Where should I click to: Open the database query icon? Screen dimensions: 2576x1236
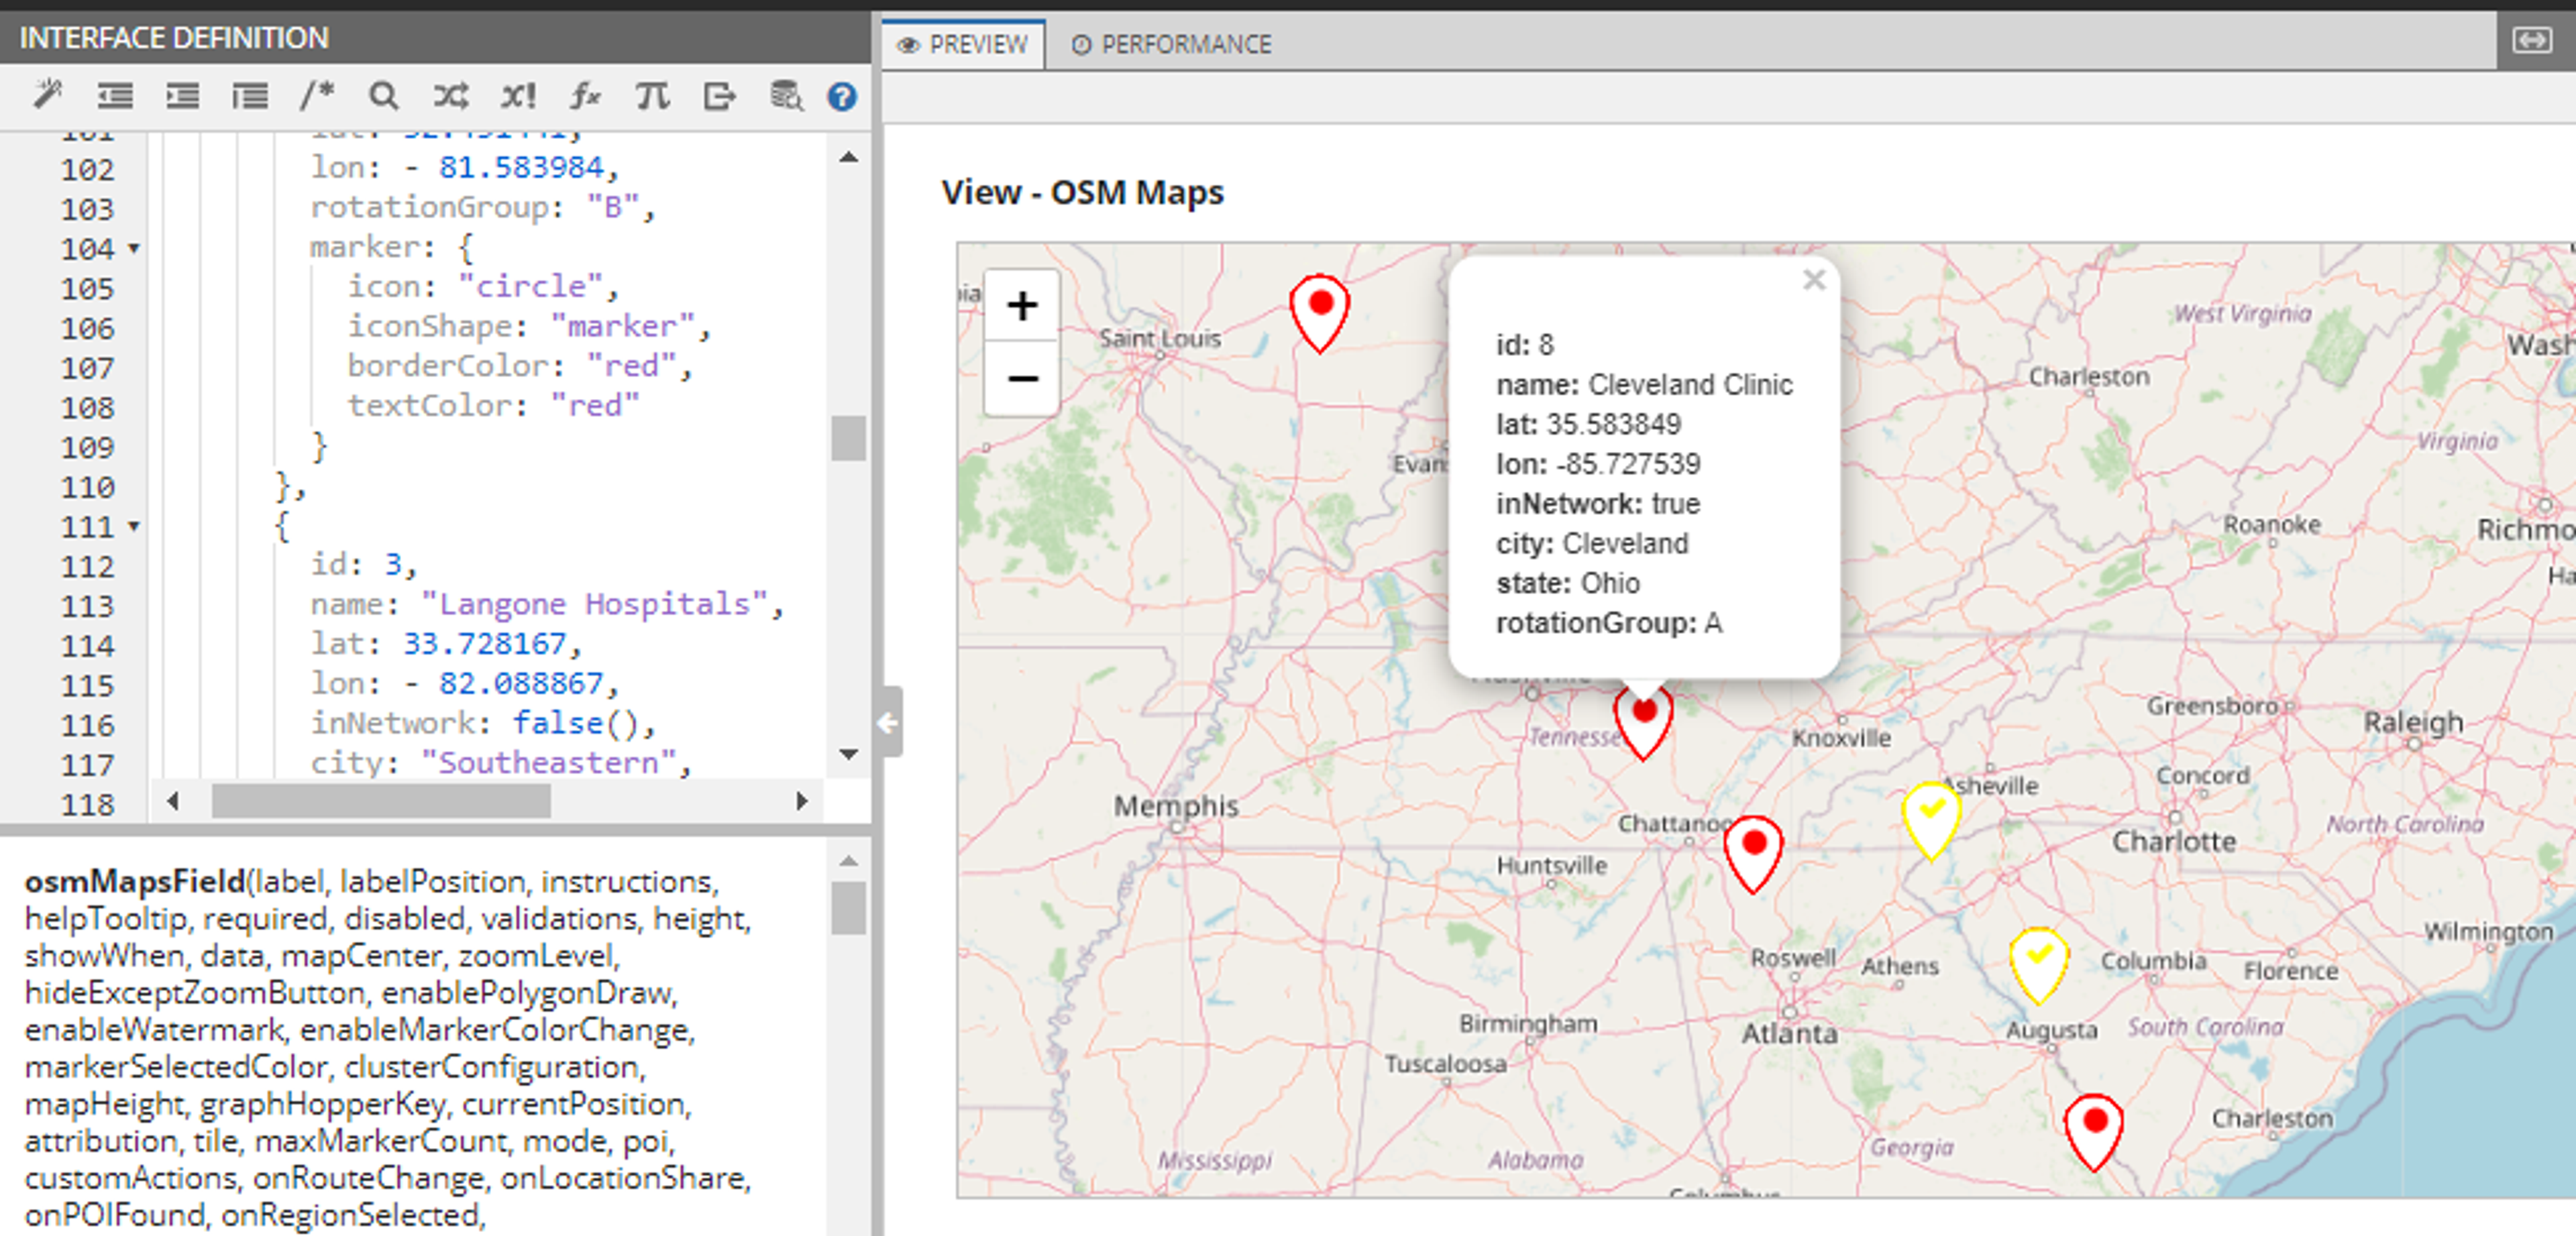click(786, 95)
